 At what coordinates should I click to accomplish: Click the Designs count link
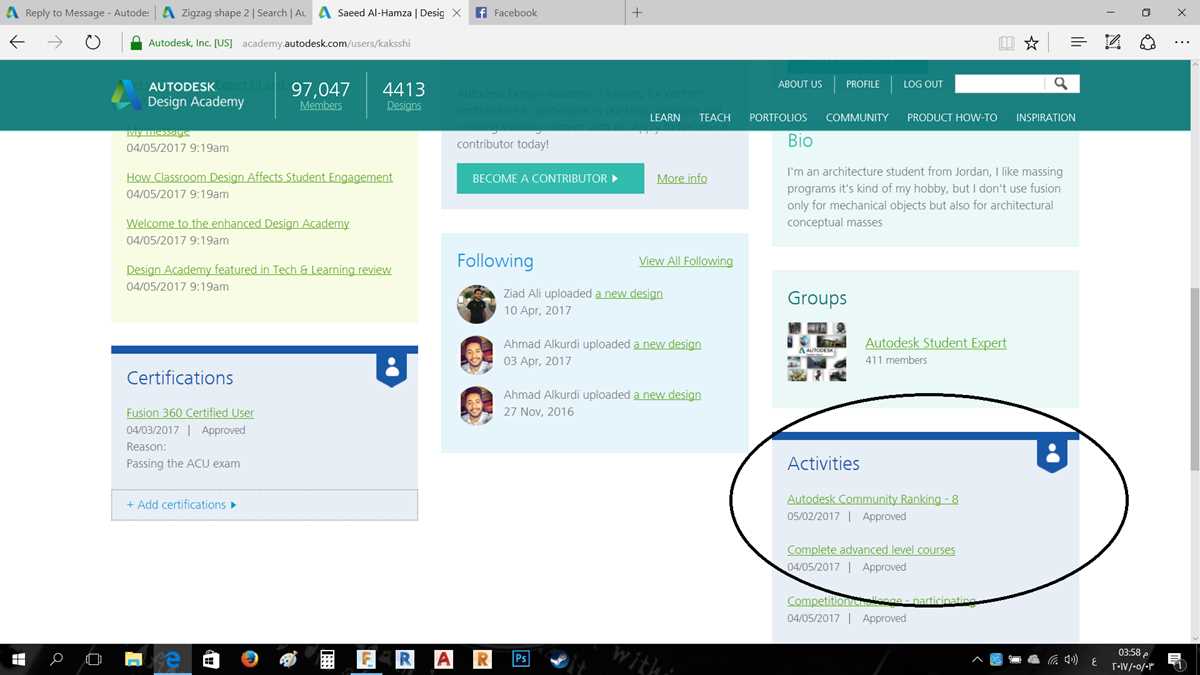404,105
